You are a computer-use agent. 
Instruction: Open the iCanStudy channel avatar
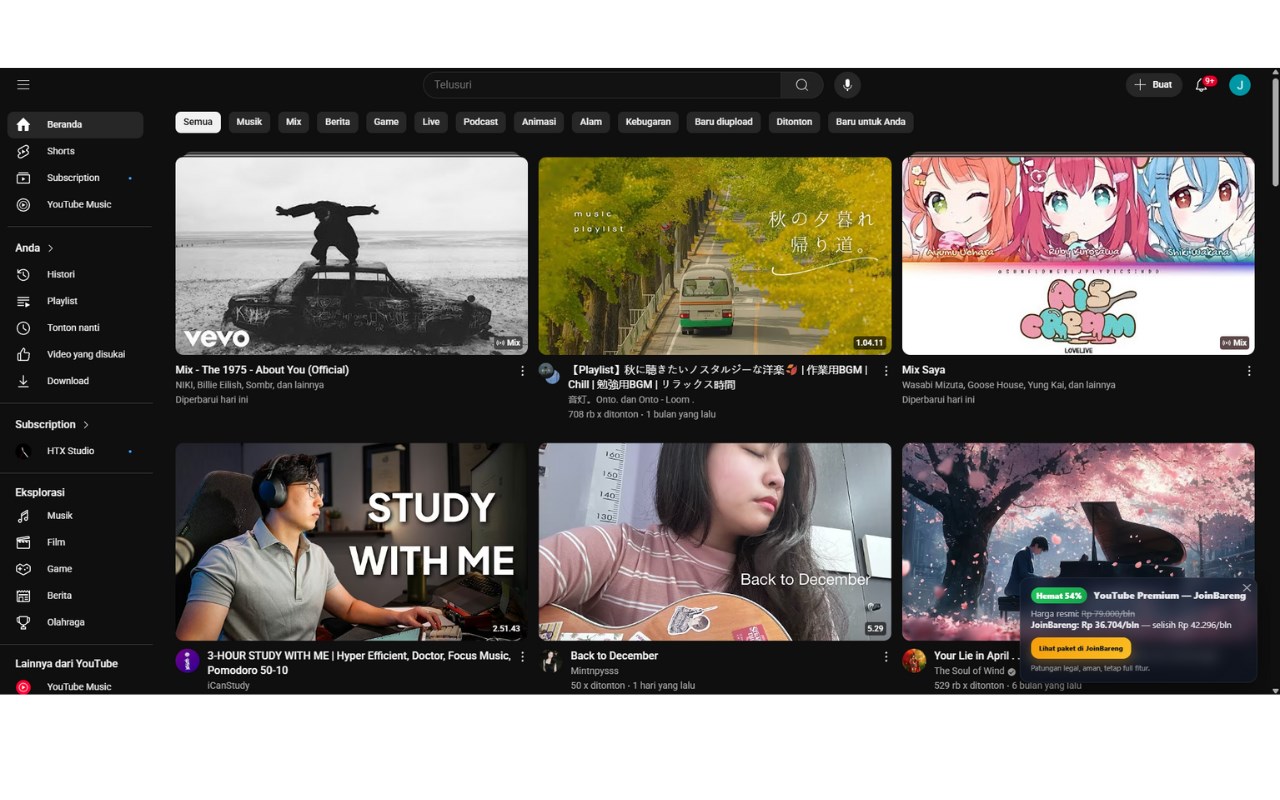(x=187, y=660)
